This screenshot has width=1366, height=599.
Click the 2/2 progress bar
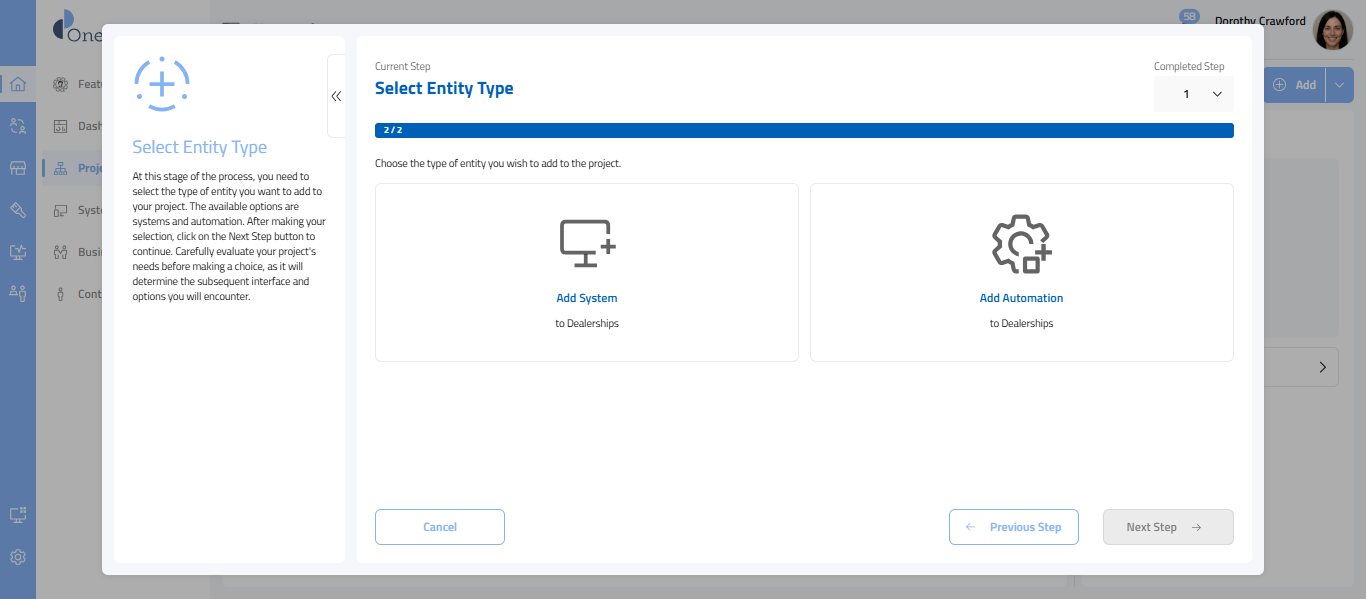coord(803,130)
